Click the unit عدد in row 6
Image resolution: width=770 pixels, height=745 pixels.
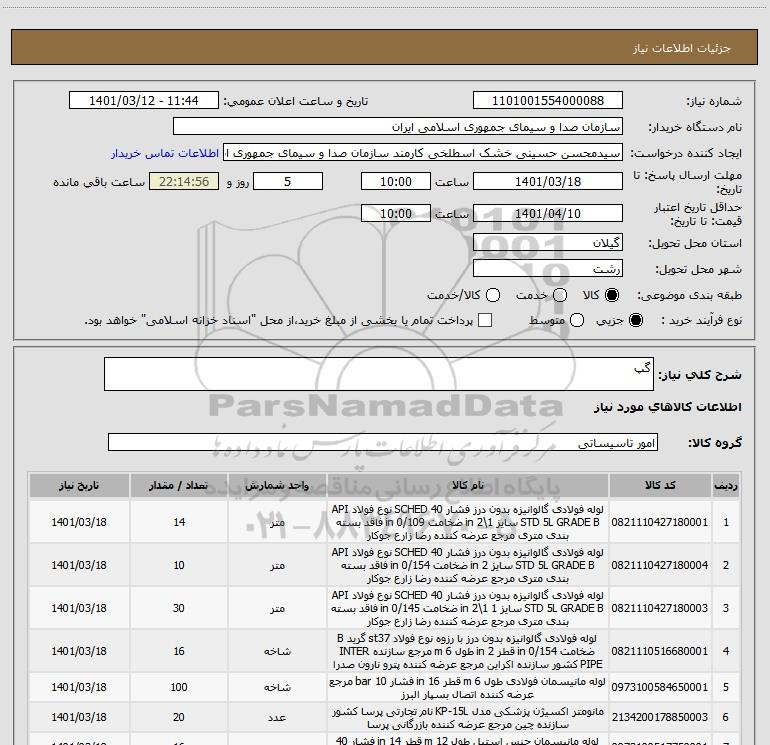[x=277, y=717]
